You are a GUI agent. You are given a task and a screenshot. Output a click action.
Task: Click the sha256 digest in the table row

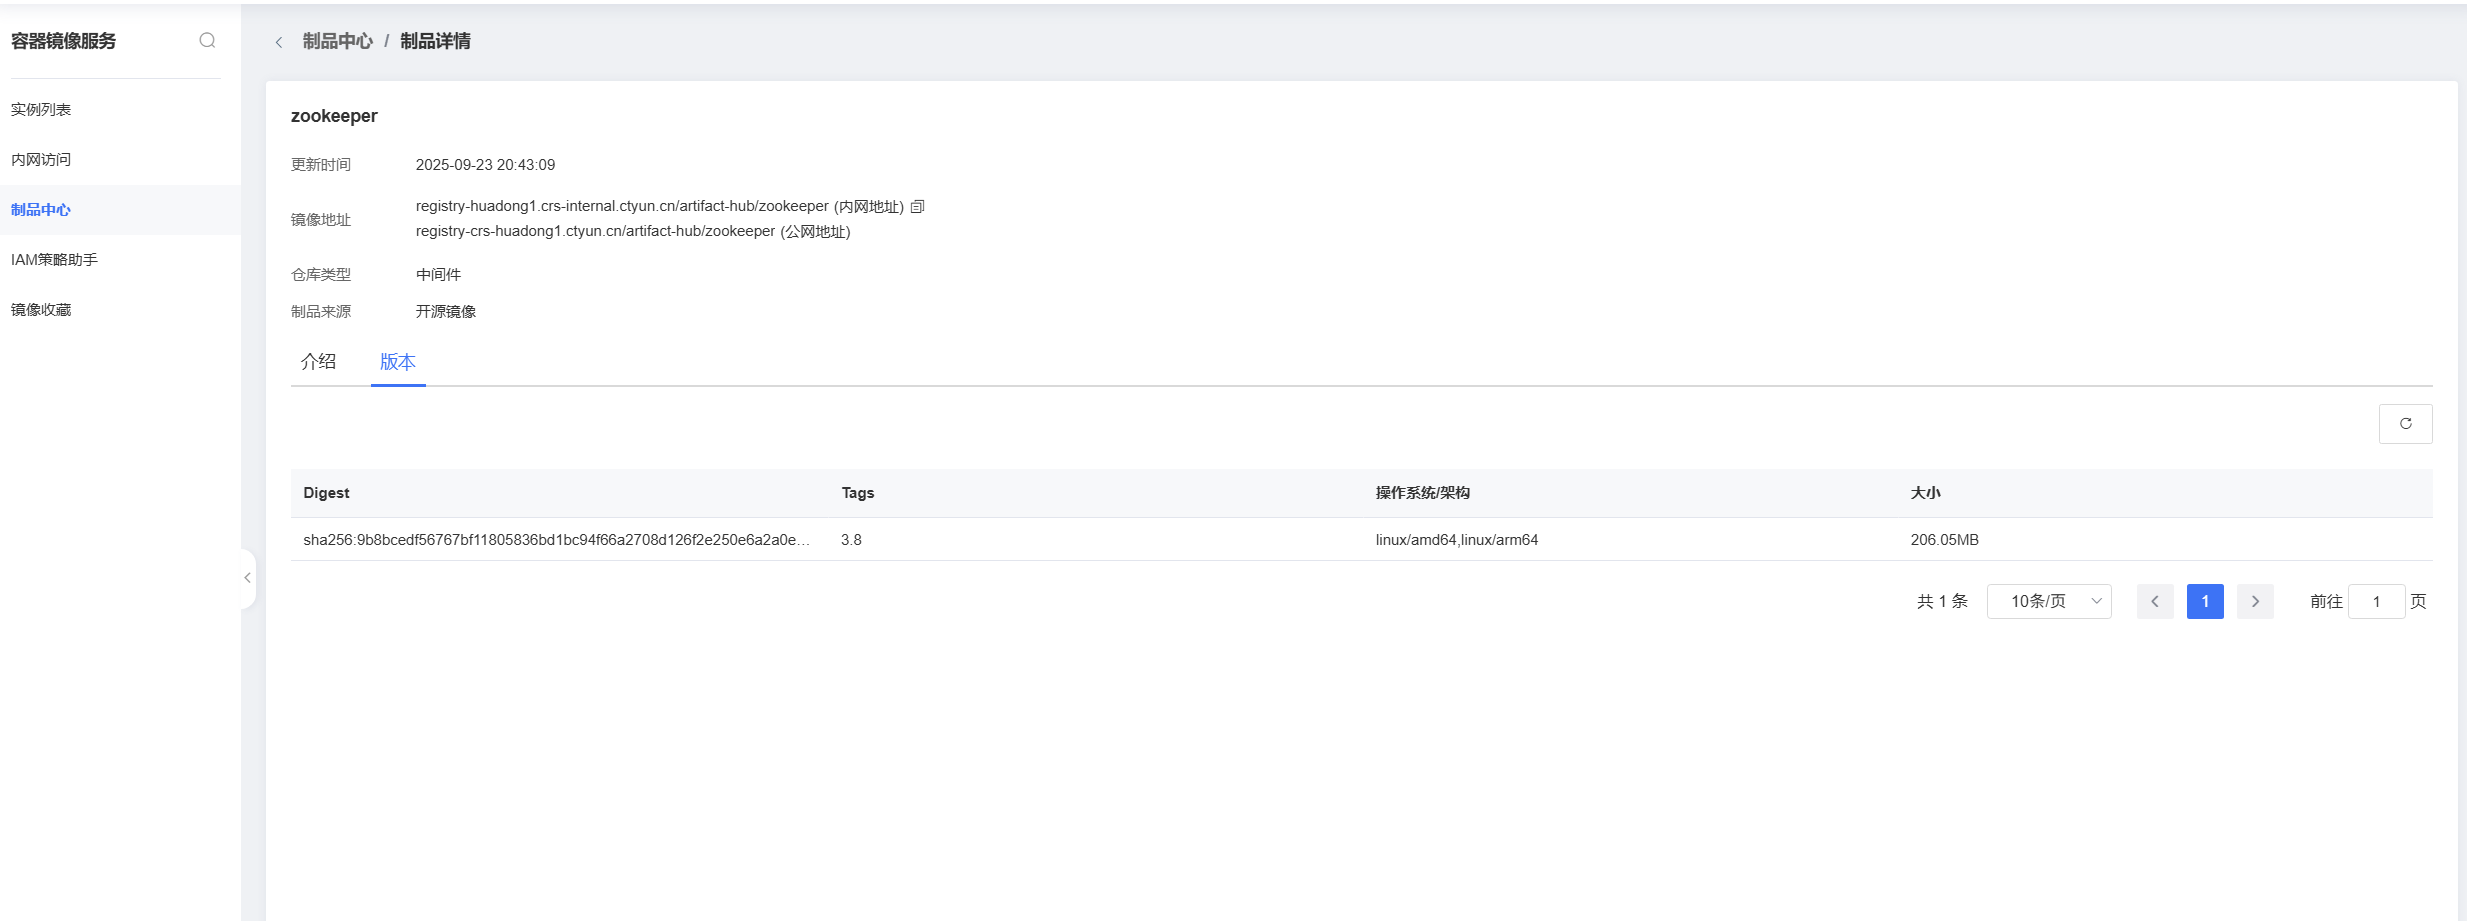(x=556, y=540)
